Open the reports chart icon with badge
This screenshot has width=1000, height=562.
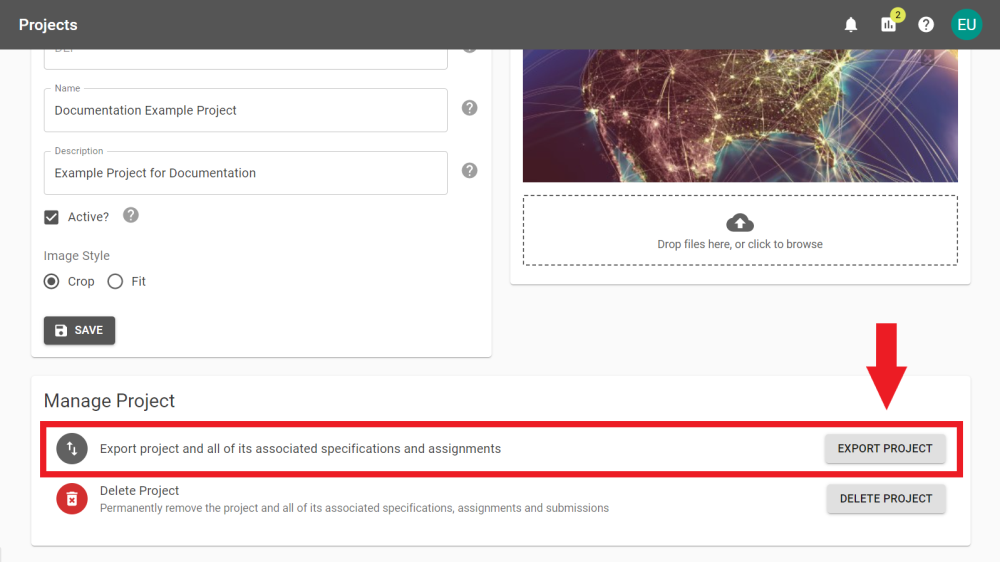[x=888, y=25]
